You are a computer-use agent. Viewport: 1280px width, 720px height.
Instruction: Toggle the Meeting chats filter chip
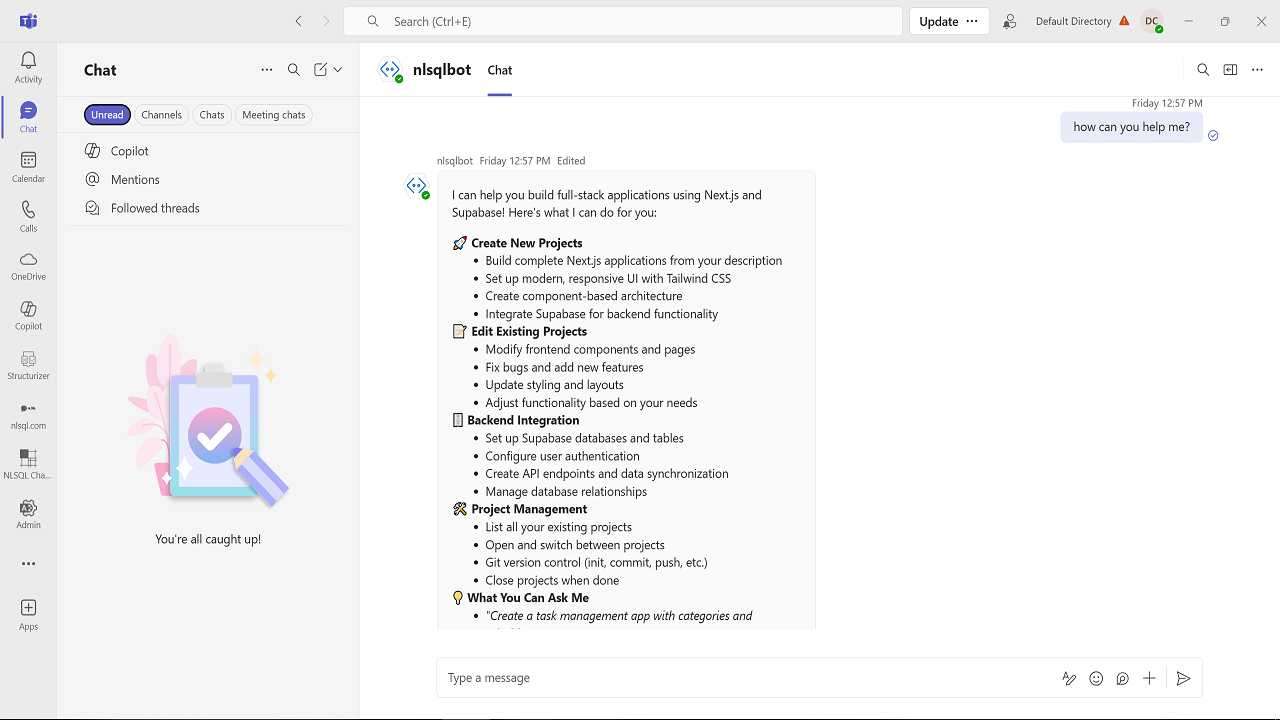[x=274, y=115]
